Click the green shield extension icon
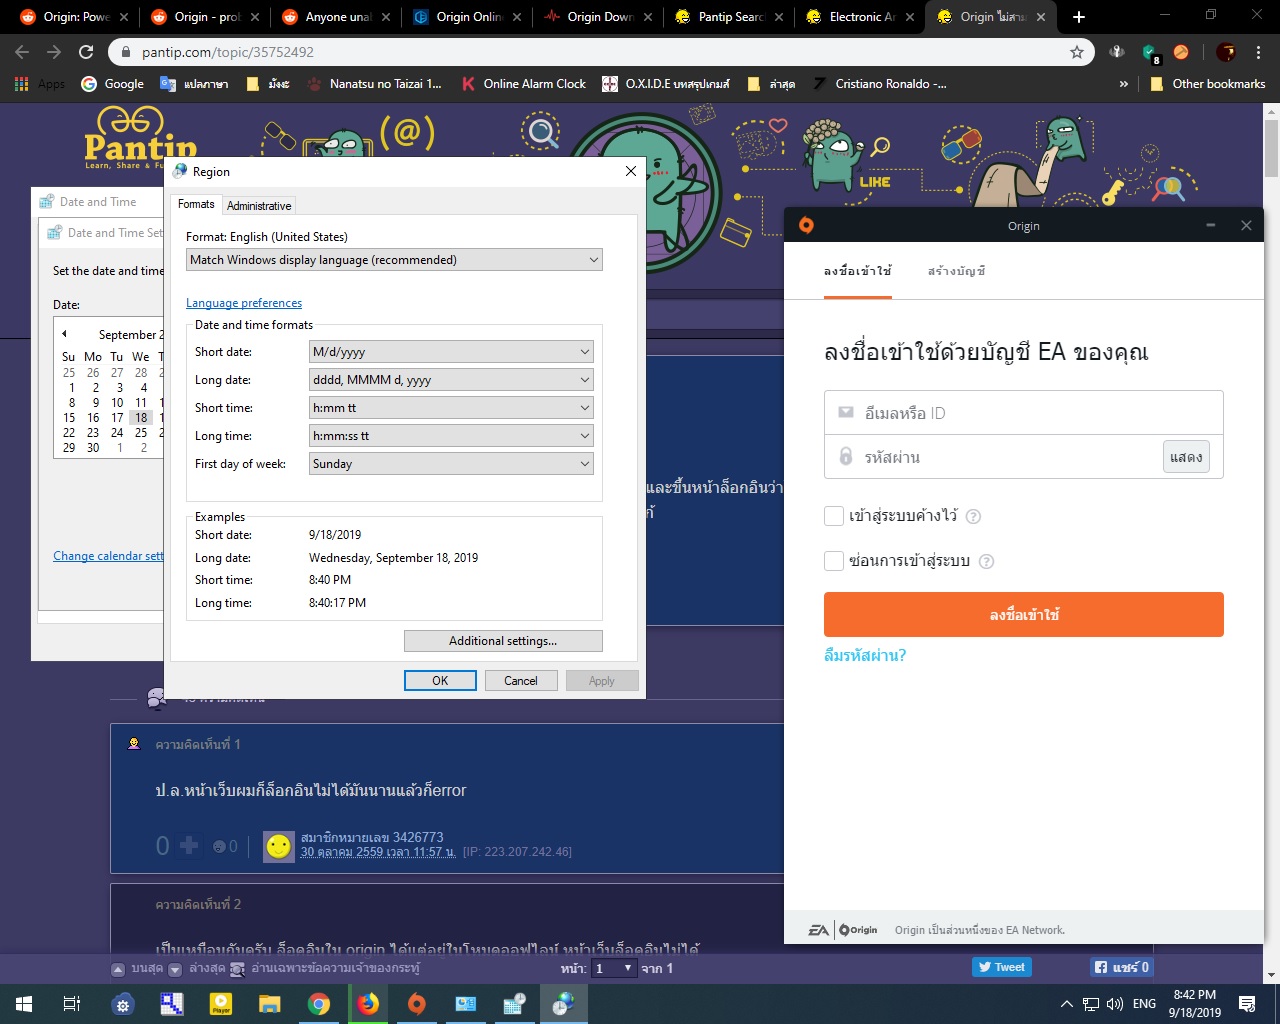Screen dimensions: 1280x1024 point(1150,52)
